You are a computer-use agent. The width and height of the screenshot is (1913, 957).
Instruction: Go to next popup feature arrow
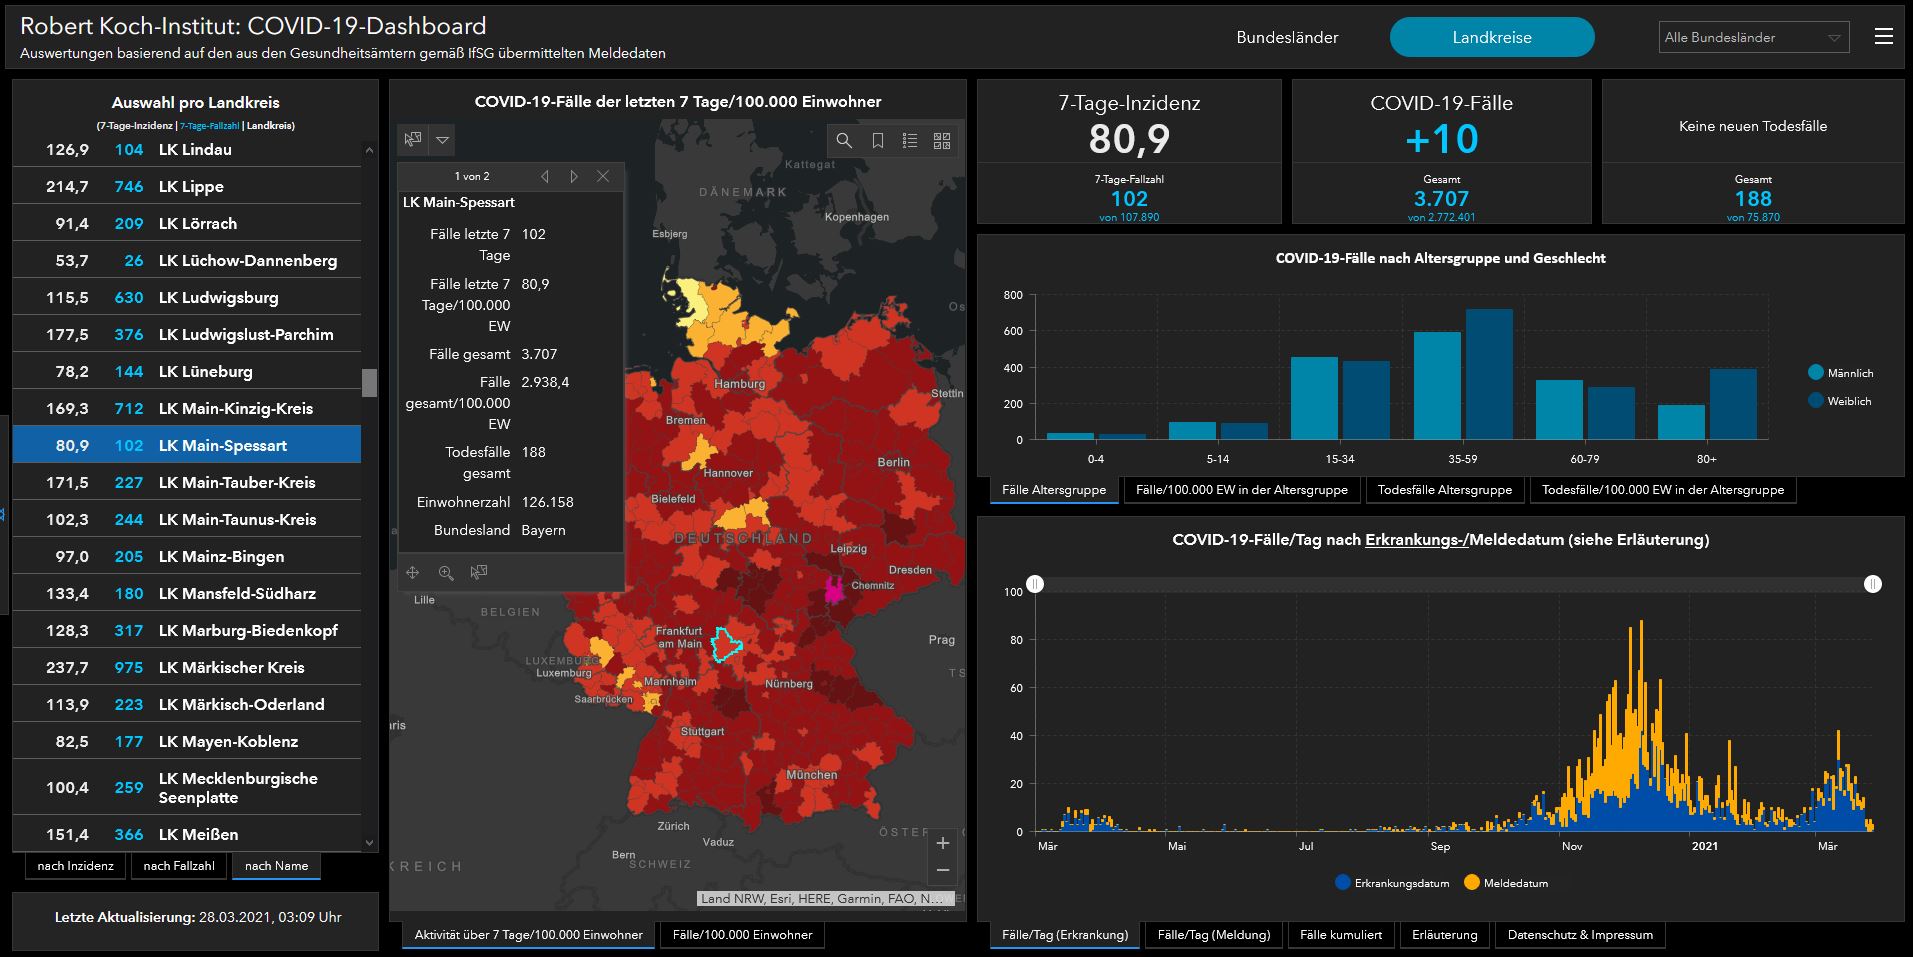(x=573, y=176)
